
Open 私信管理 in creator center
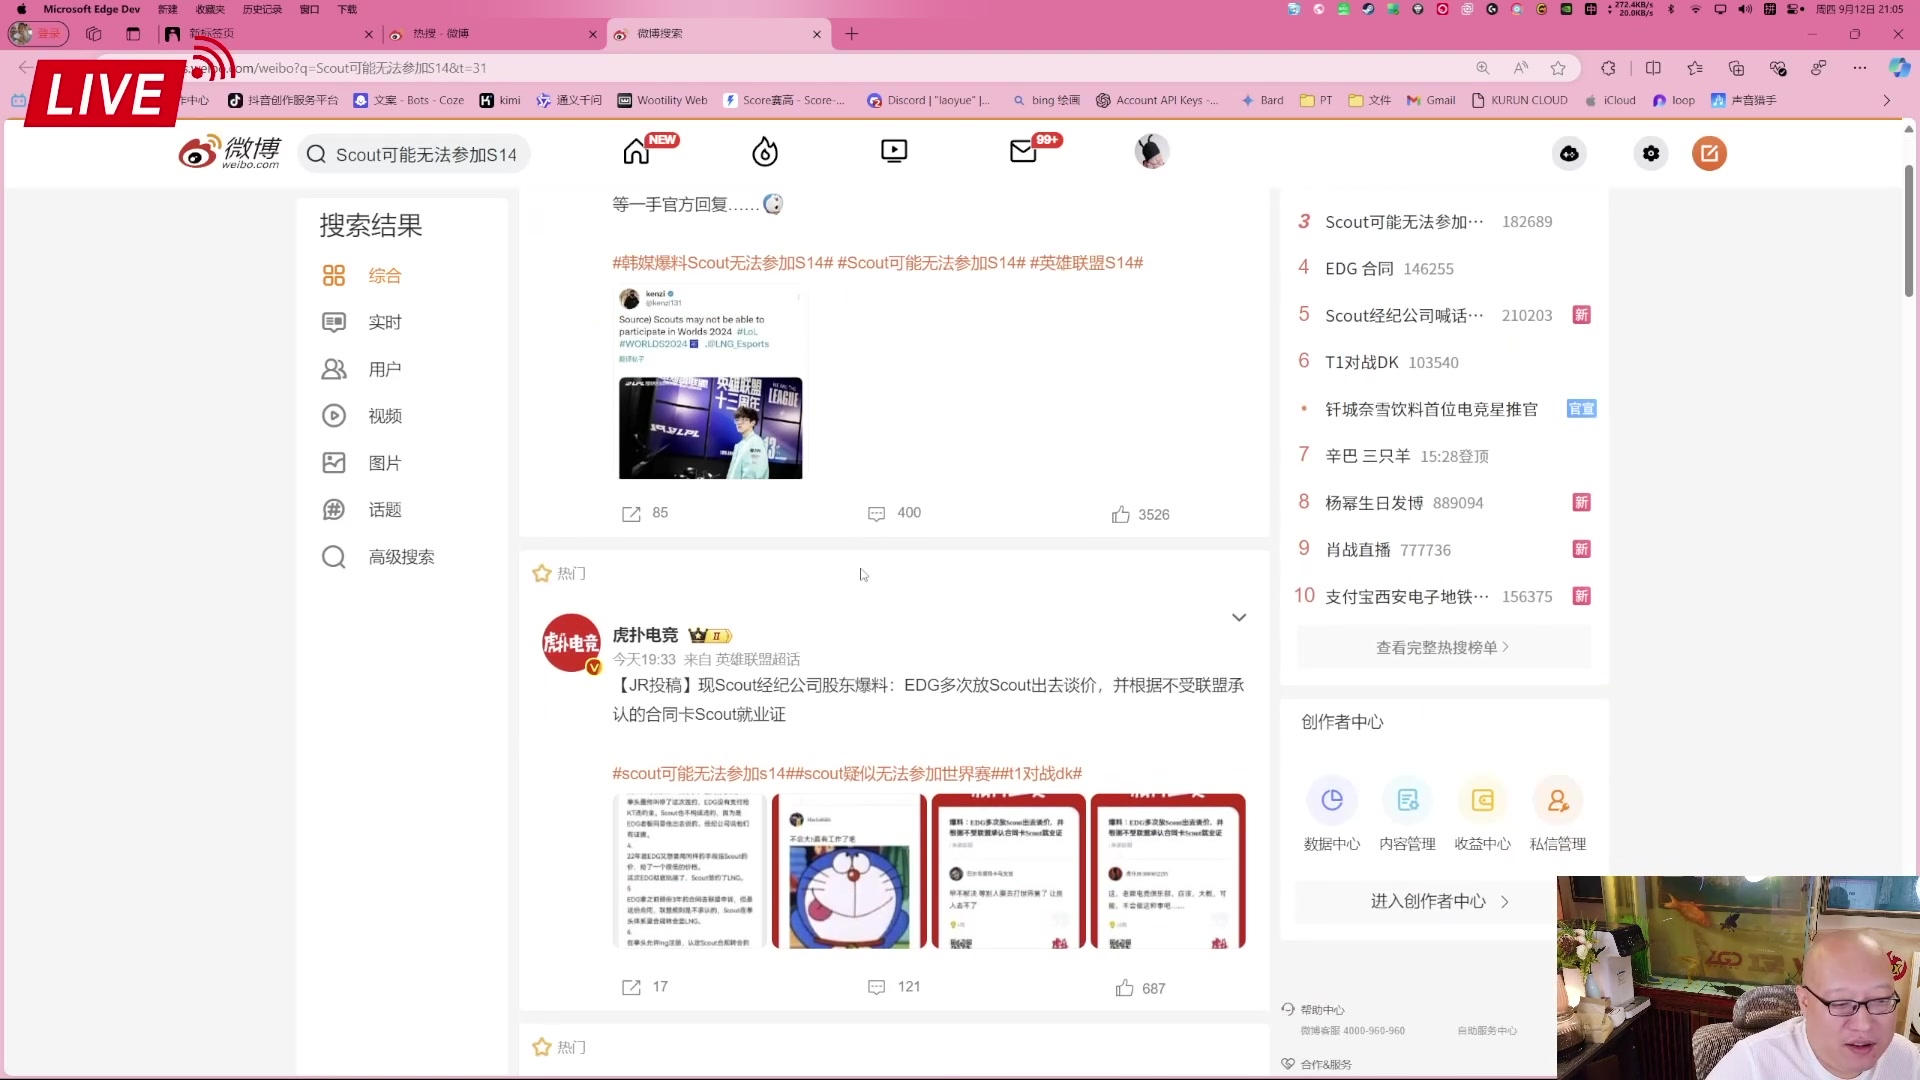1558,814
